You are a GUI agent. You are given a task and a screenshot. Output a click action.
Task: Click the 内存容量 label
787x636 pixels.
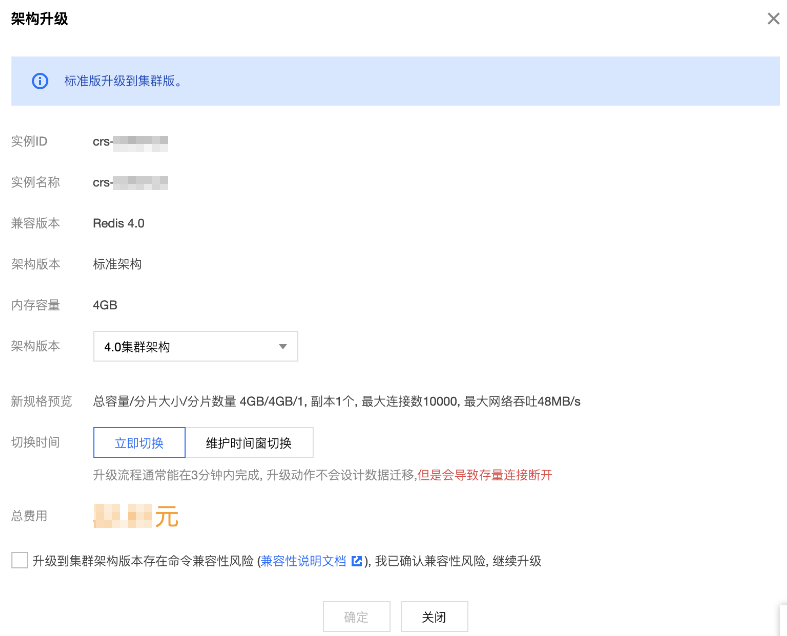pyautogui.click(x=36, y=305)
